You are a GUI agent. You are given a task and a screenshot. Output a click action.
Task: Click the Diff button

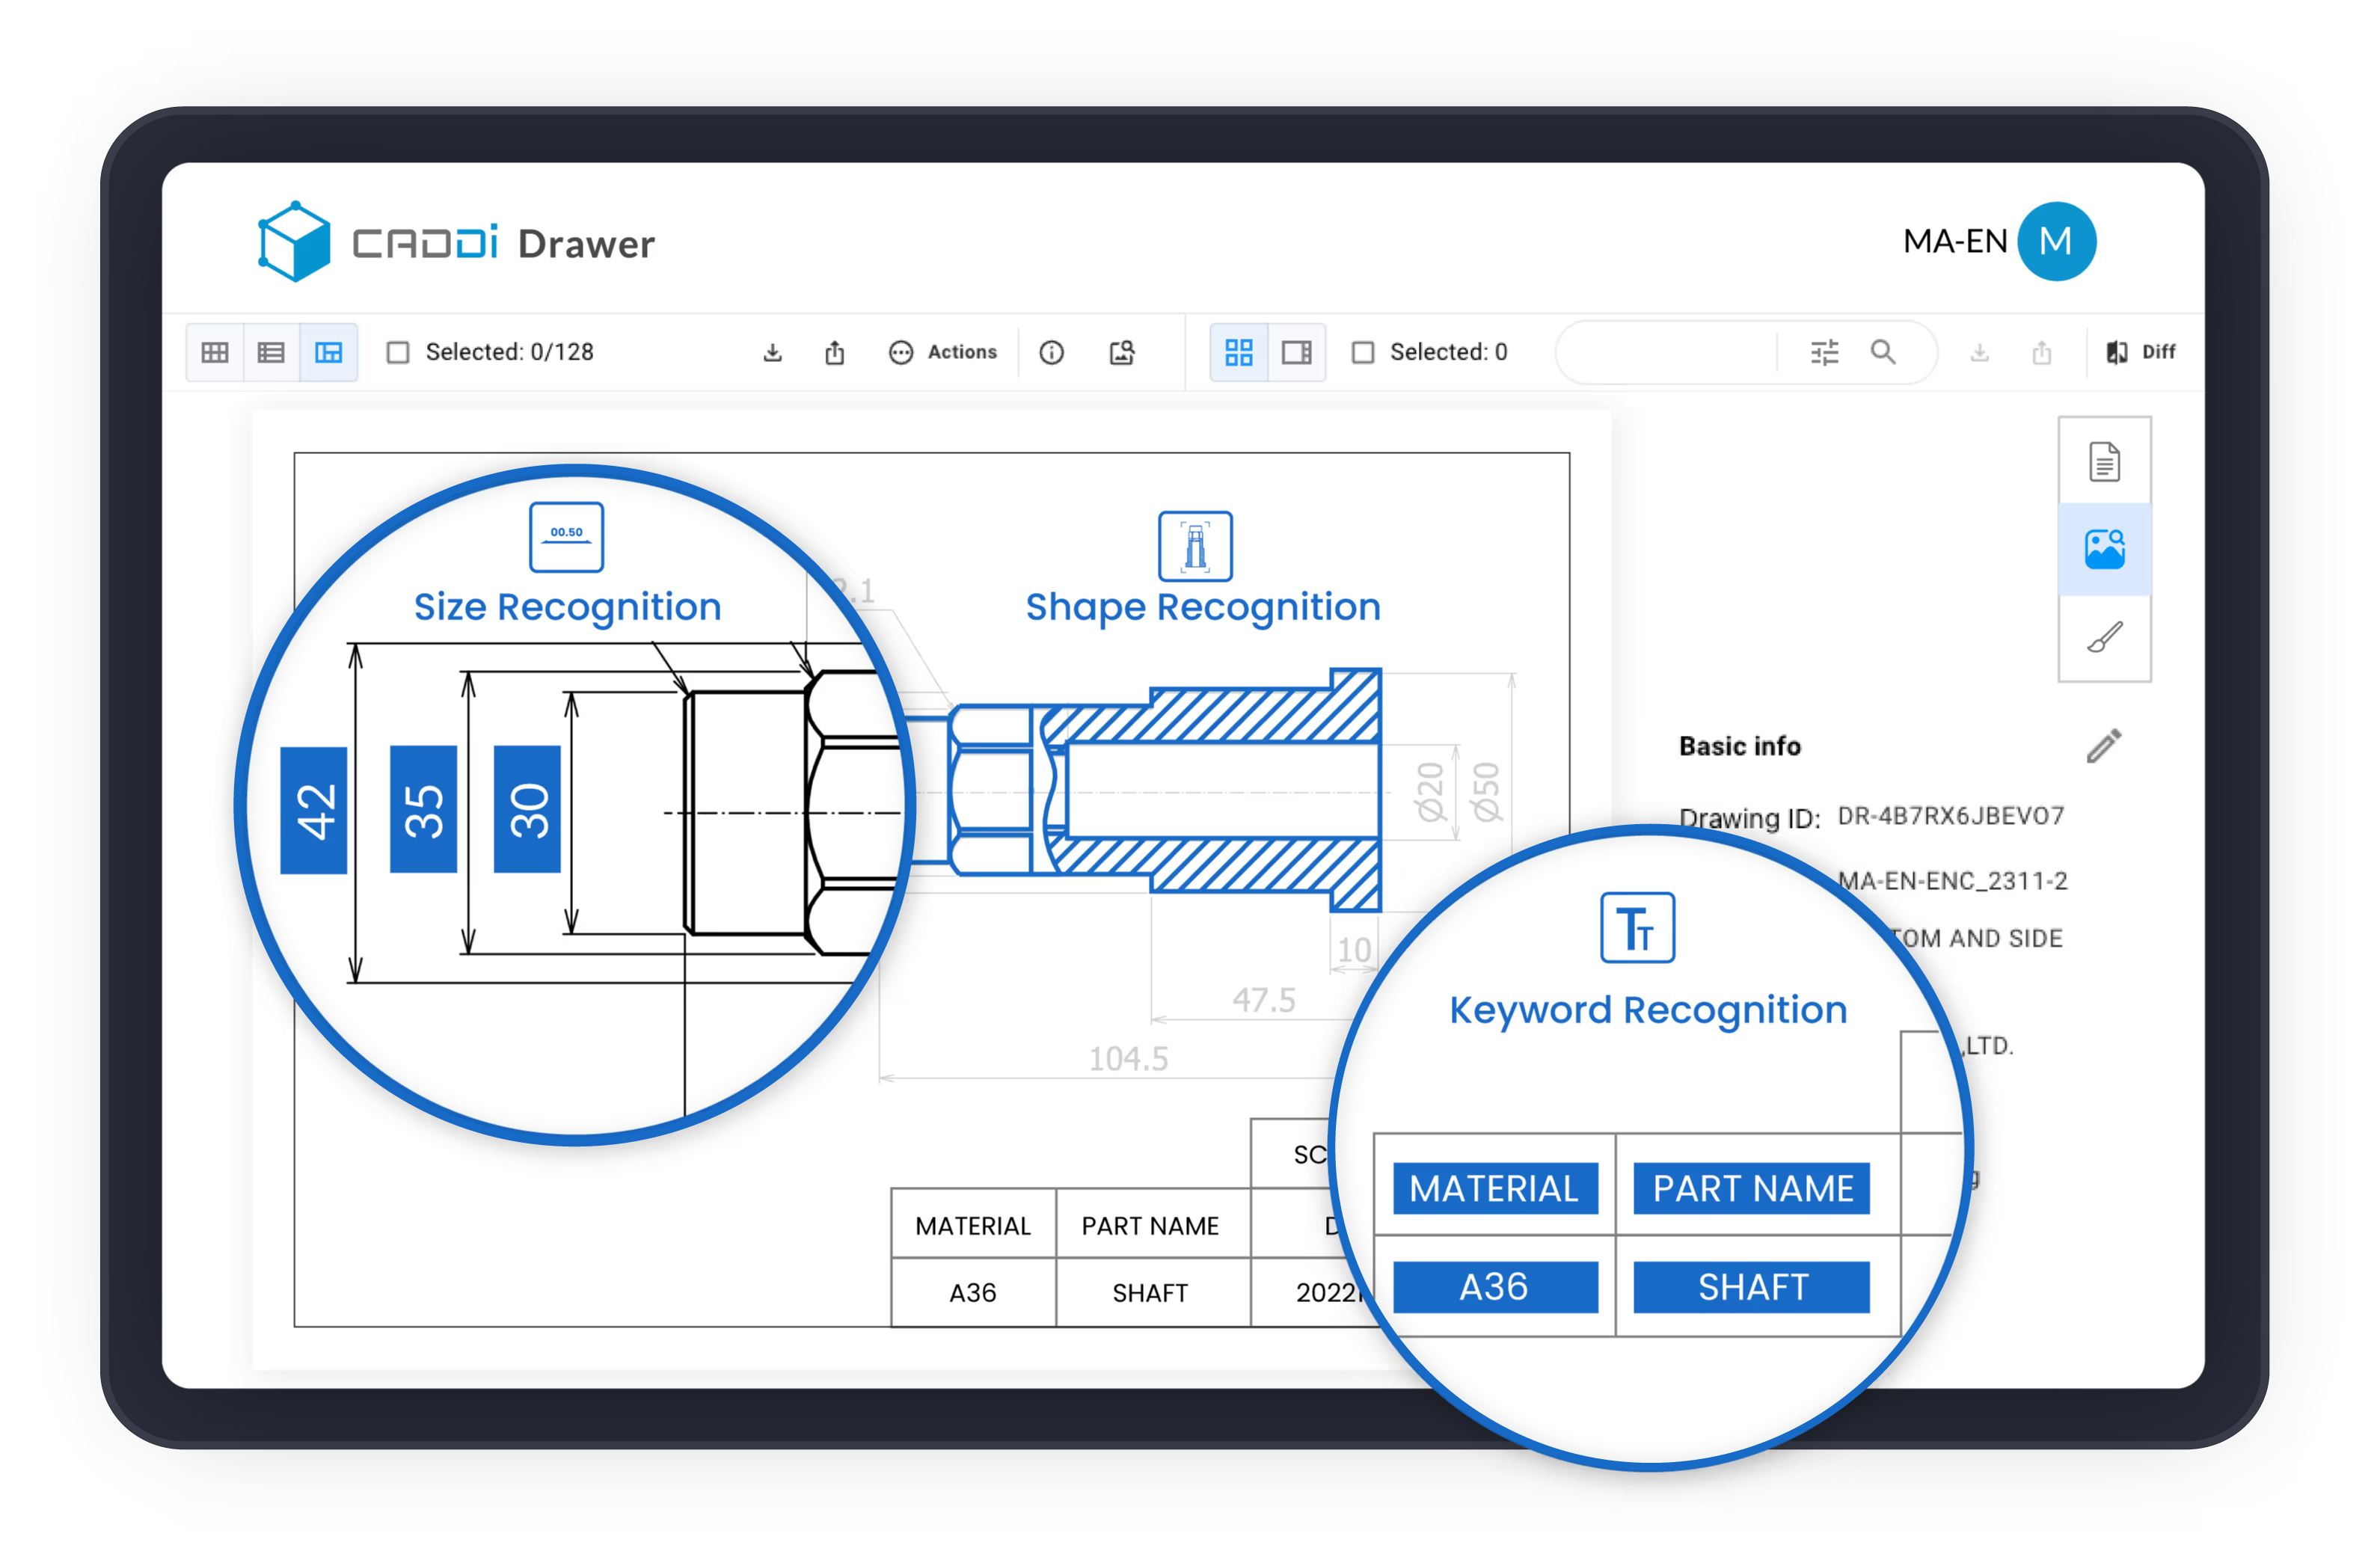[x=2141, y=352]
